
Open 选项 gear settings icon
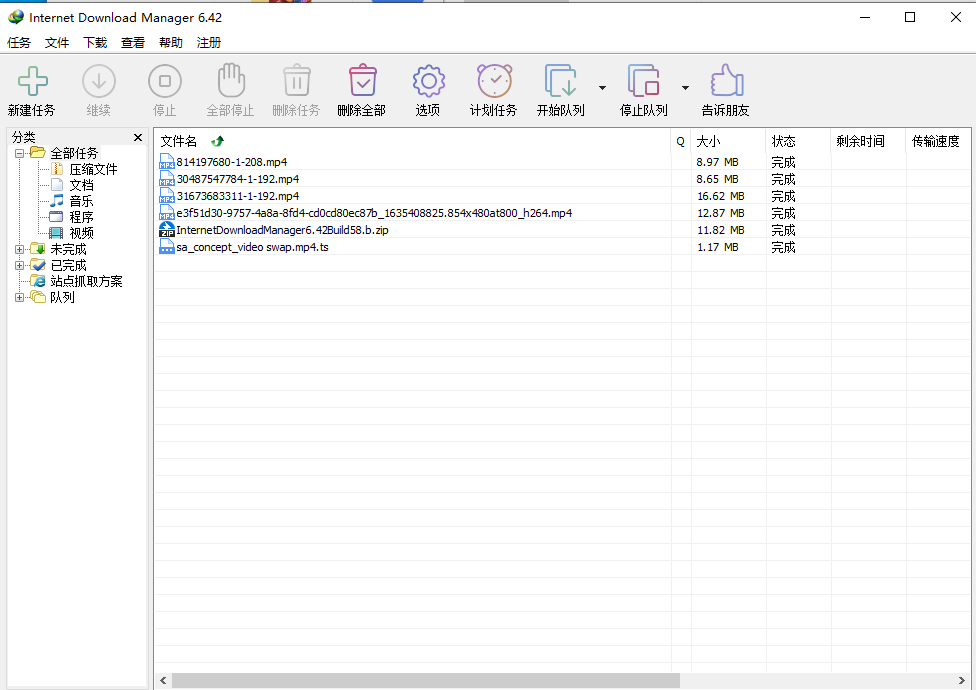(428, 81)
